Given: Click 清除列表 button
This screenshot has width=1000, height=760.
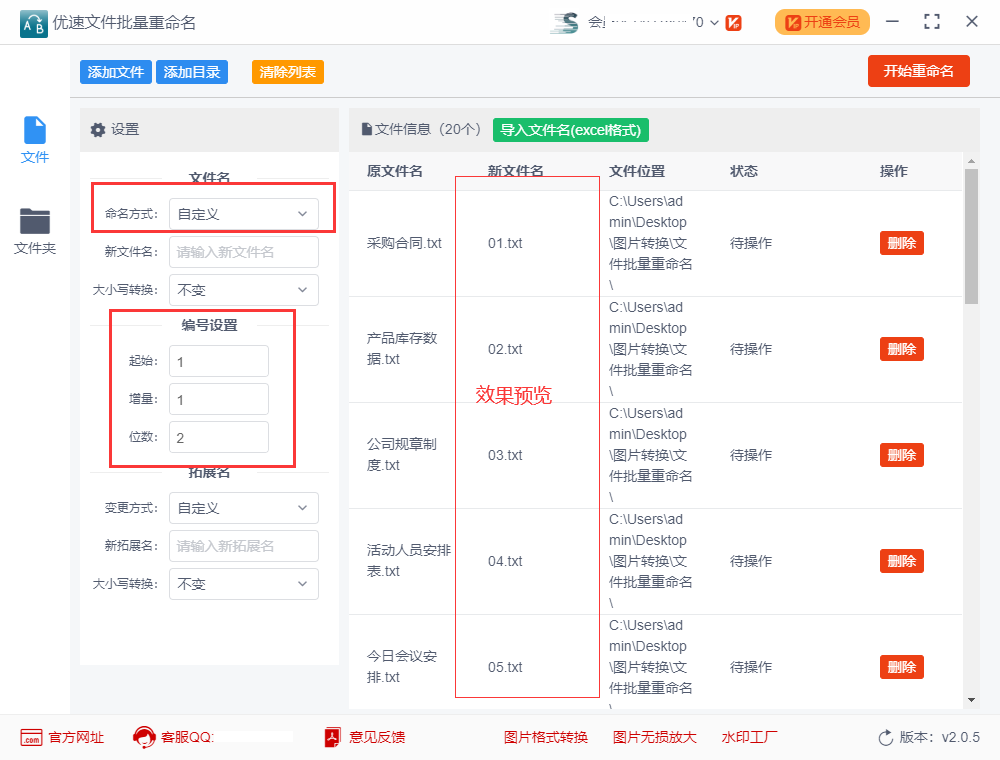Looking at the screenshot, I should point(288,72).
